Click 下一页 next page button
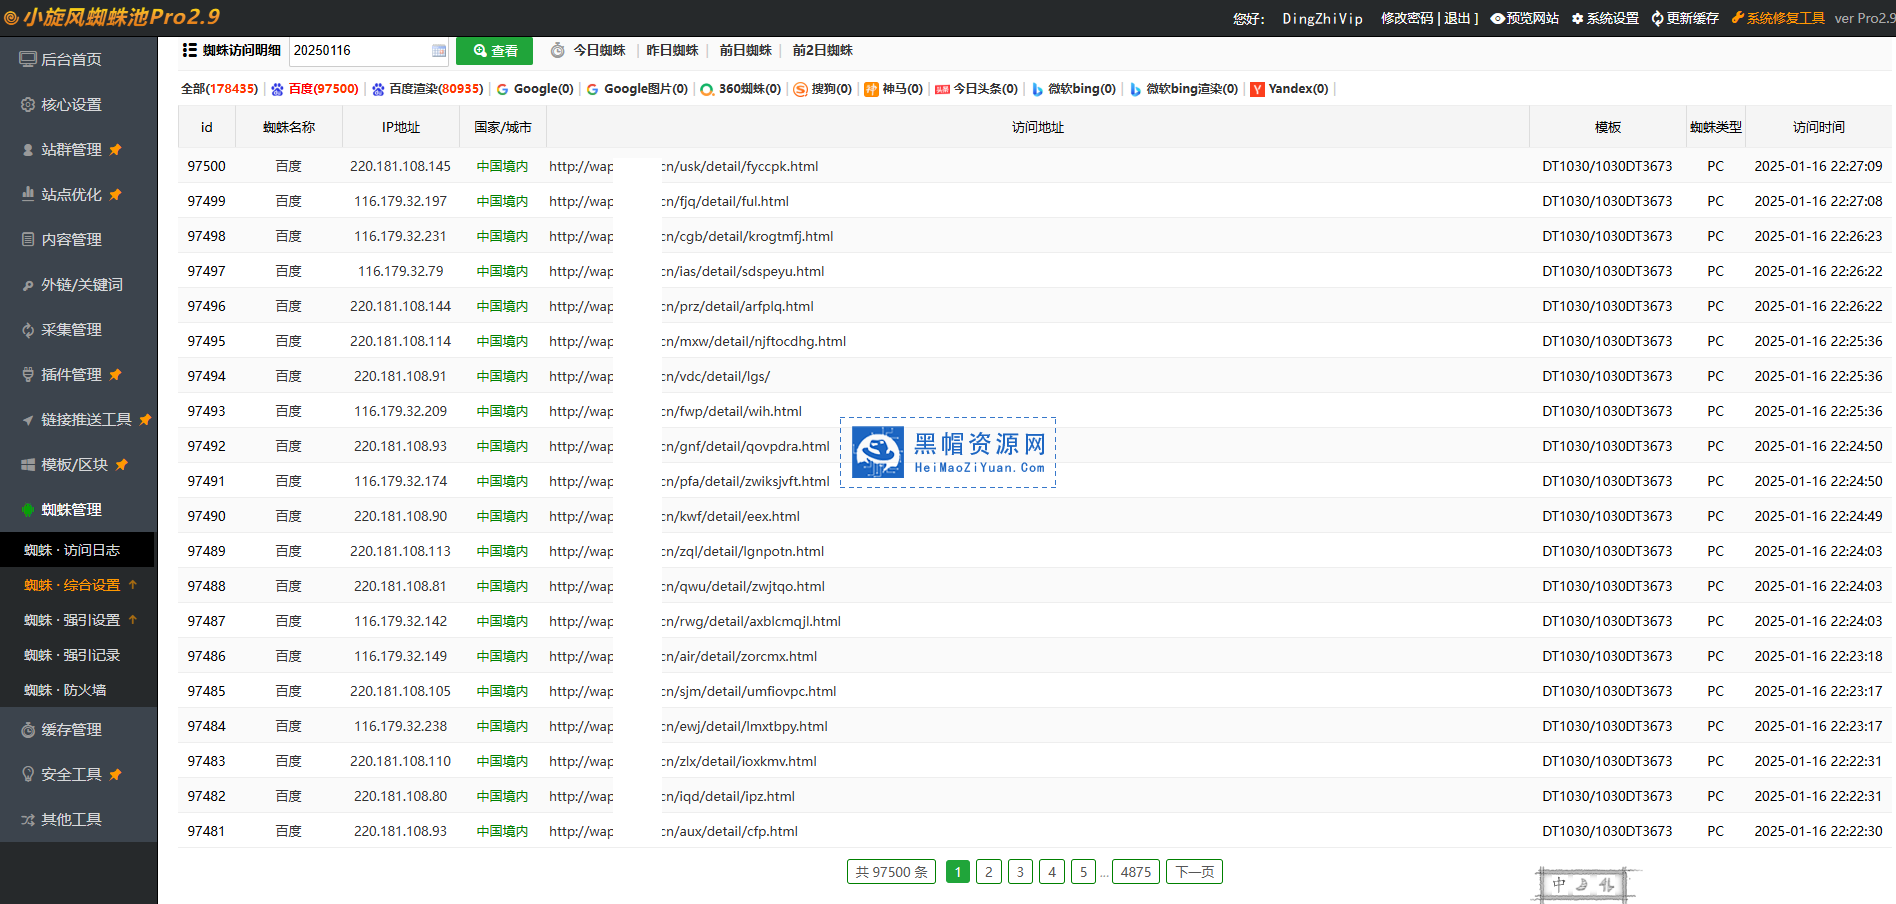Screen dimensions: 1896x904 coord(1194,872)
